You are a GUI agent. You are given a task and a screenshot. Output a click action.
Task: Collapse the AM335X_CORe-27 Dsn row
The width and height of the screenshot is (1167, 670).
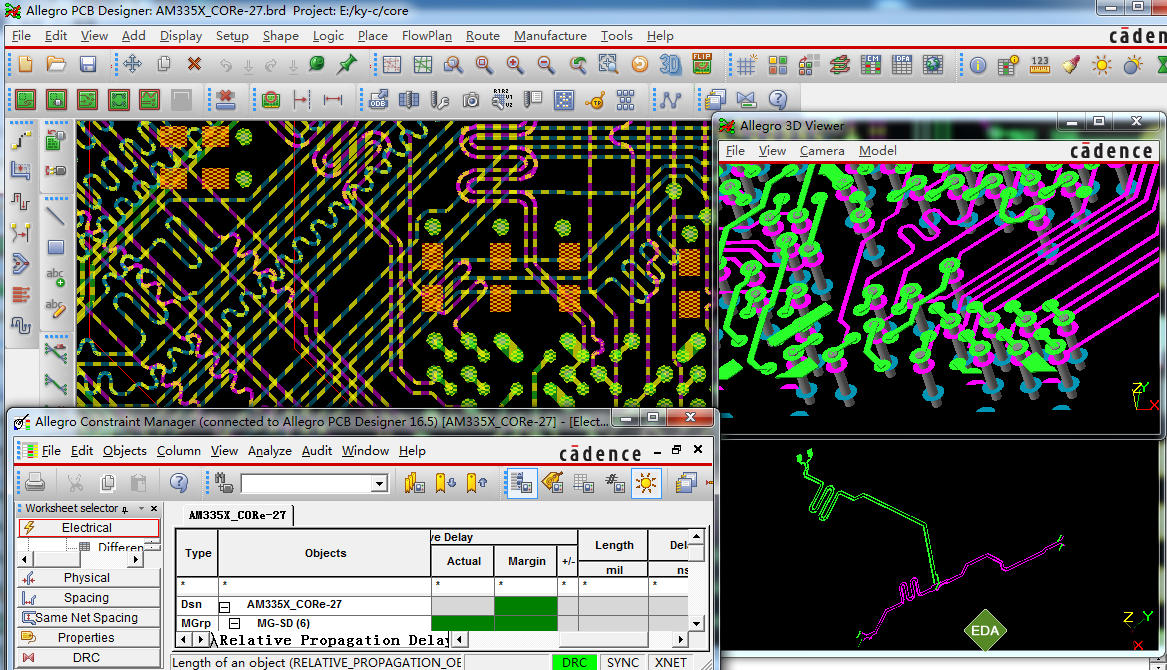(224, 605)
